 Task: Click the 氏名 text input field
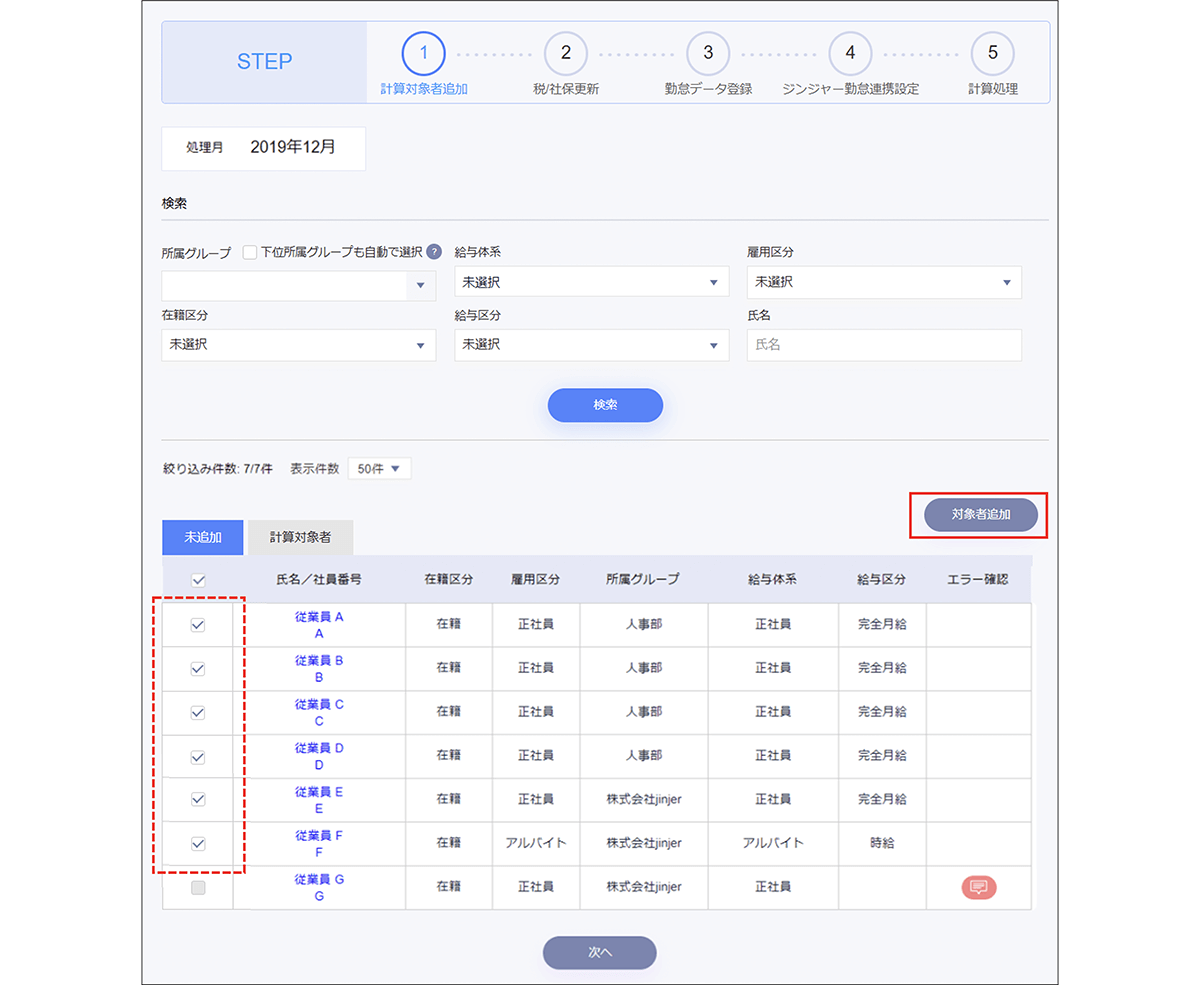click(883, 345)
